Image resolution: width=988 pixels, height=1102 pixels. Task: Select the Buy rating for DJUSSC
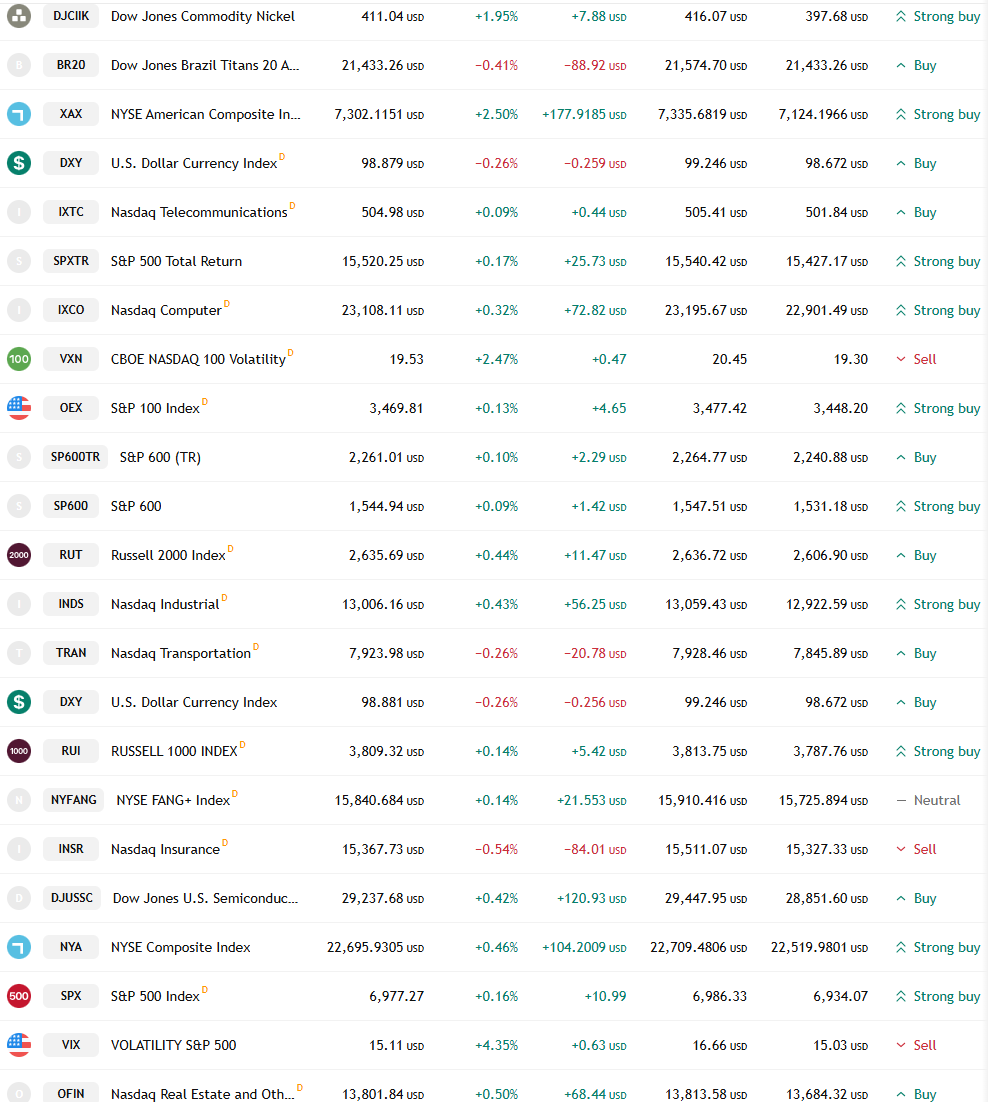[916, 898]
